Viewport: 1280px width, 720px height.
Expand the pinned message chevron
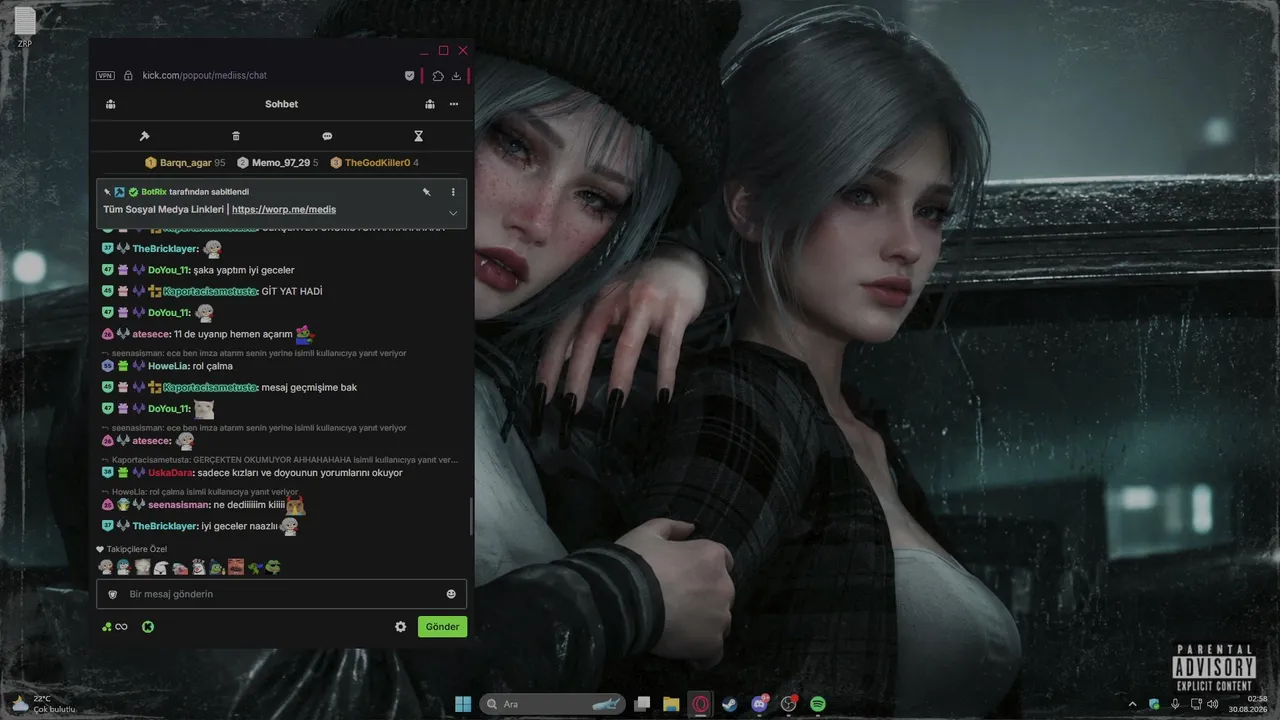point(453,213)
